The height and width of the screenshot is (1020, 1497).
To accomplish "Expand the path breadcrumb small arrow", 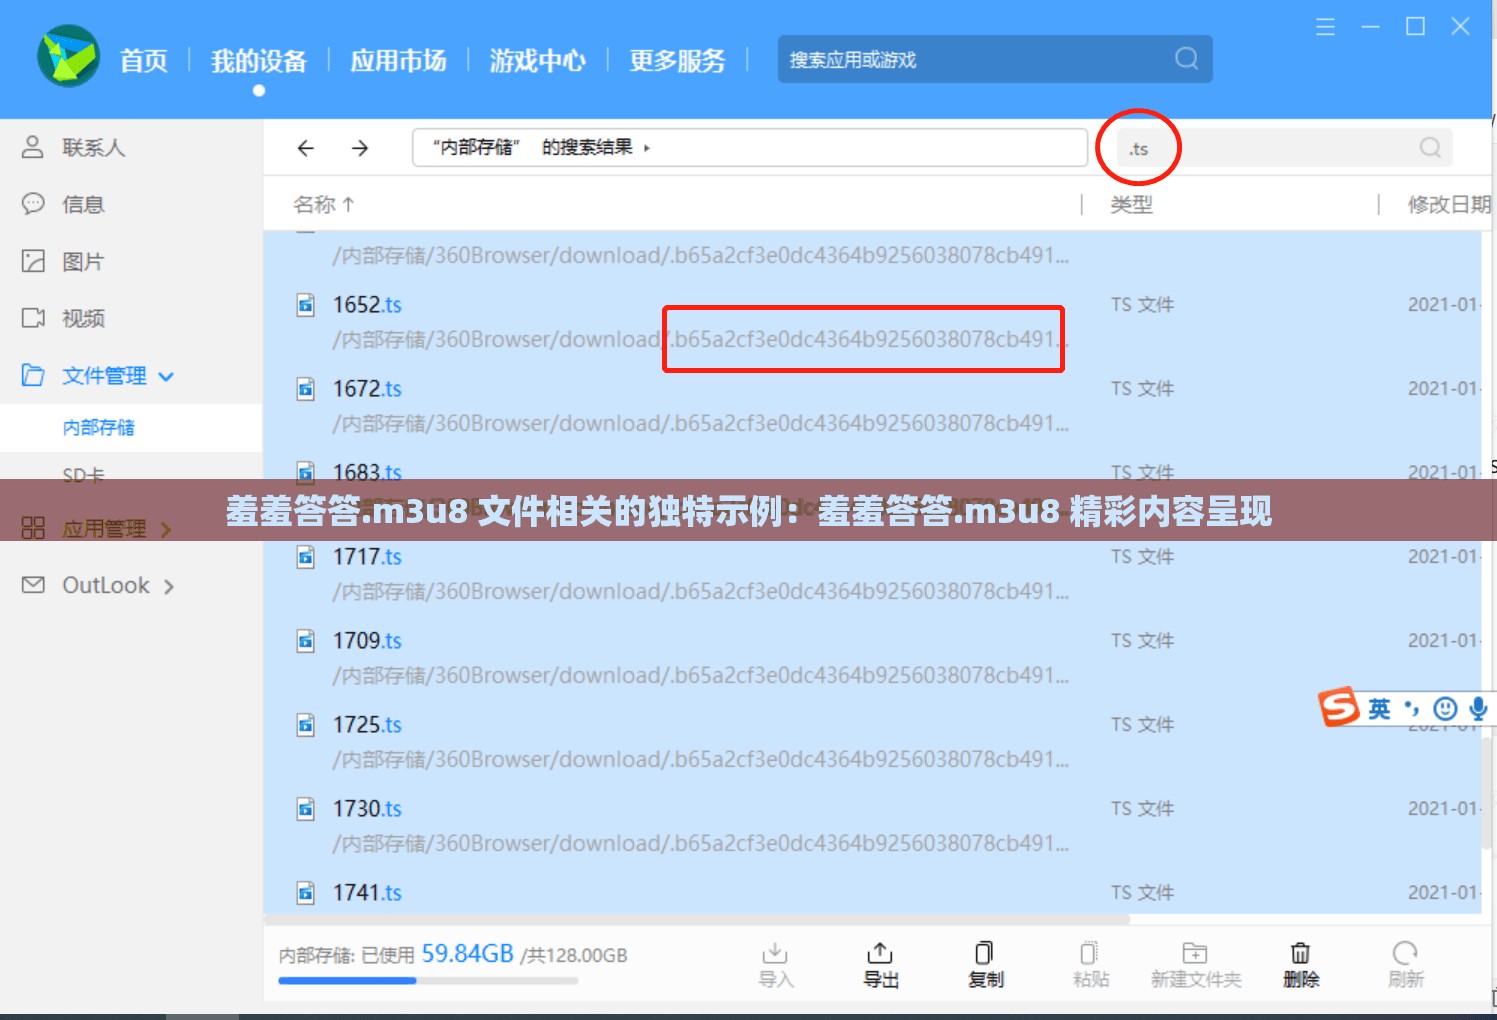I will pos(647,148).
